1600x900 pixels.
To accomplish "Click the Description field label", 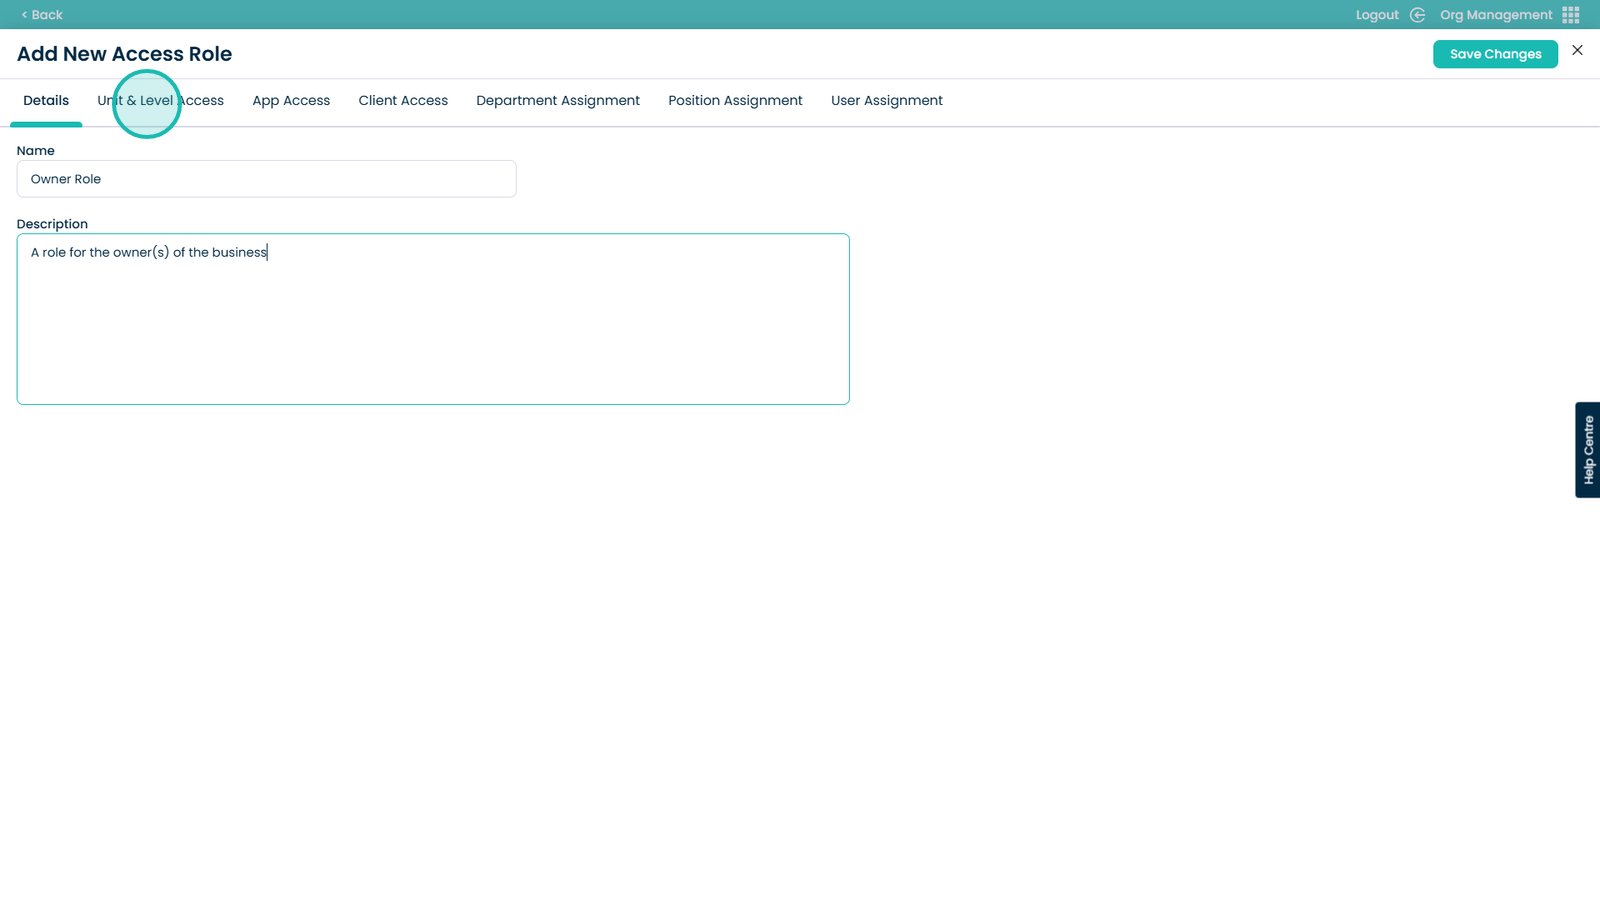I will pos(52,224).
